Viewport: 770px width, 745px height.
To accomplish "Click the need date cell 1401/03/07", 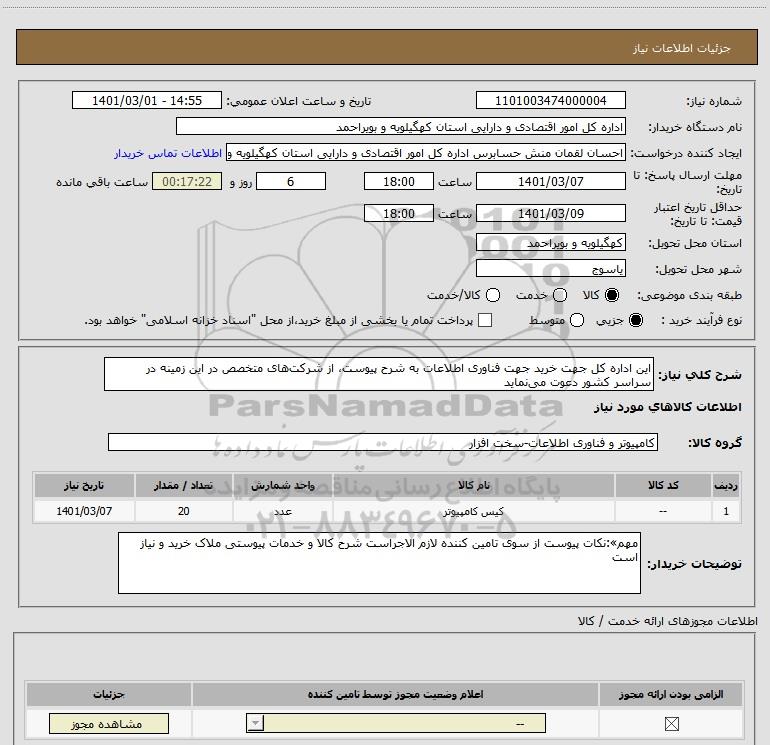I will coord(84,511).
